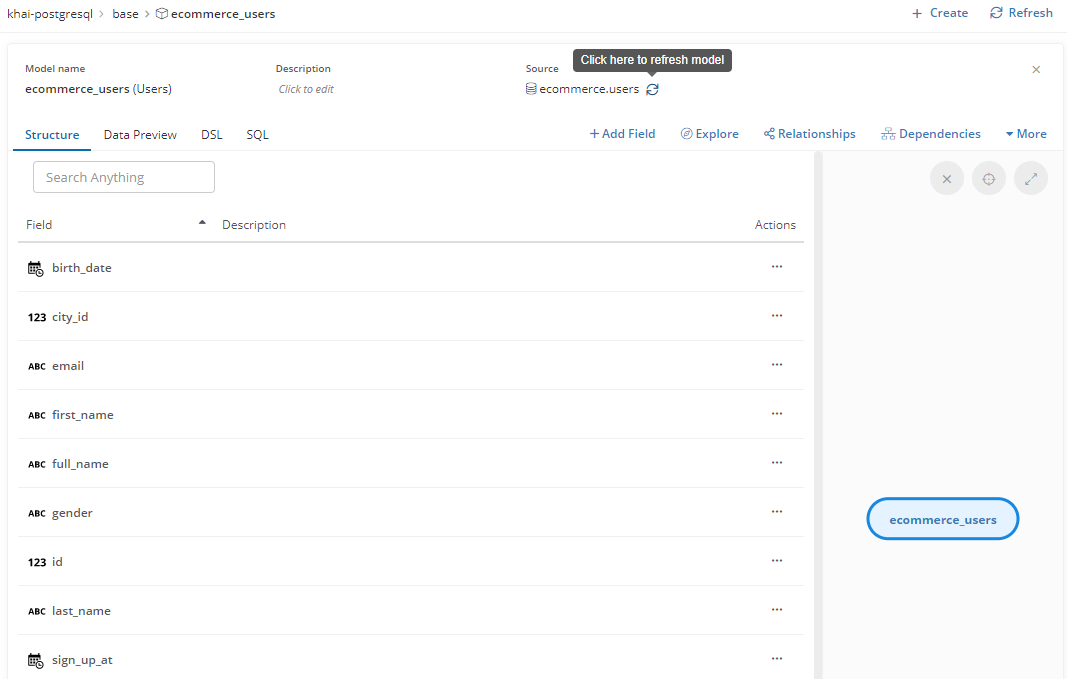The image size is (1067, 679).
Task: Close the diagram view with round X button
Action: [947, 179]
